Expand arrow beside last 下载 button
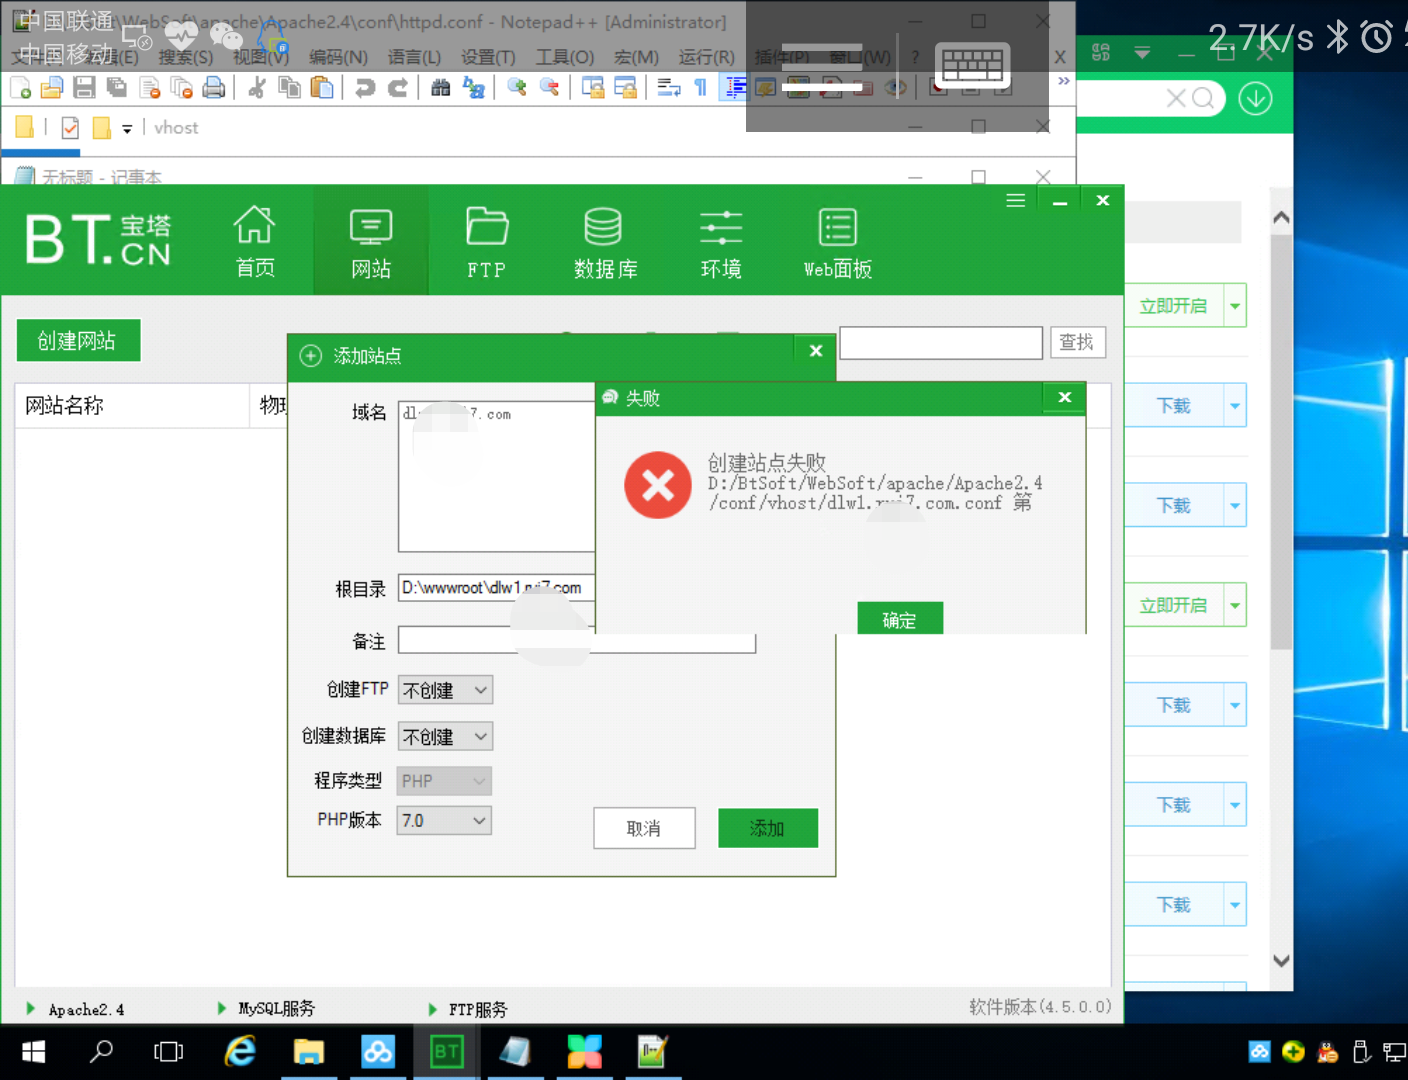Image resolution: width=1408 pixels, height=1080 pixels. point(1235,904)
